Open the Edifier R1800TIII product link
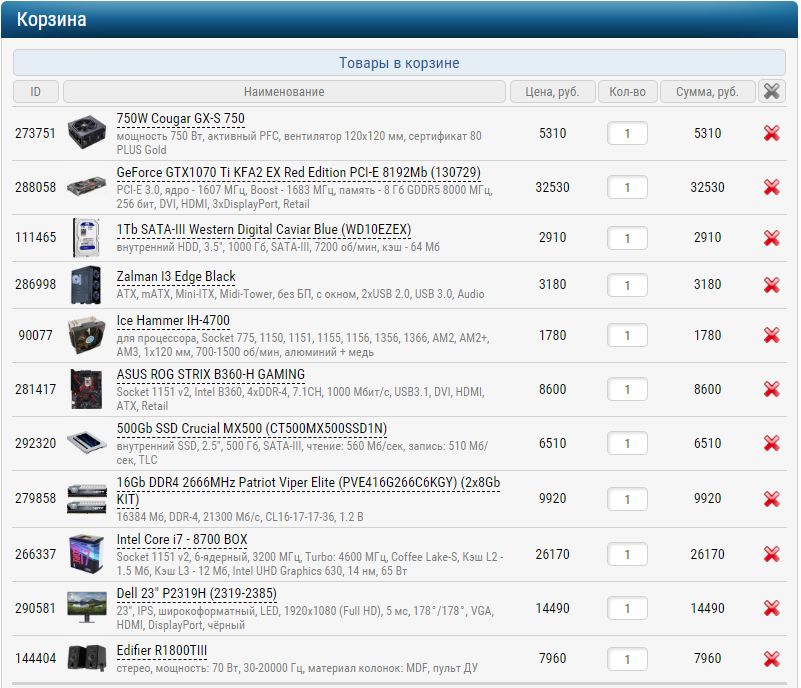This screenshot has width=801, height=688. (x=162, y=651)
